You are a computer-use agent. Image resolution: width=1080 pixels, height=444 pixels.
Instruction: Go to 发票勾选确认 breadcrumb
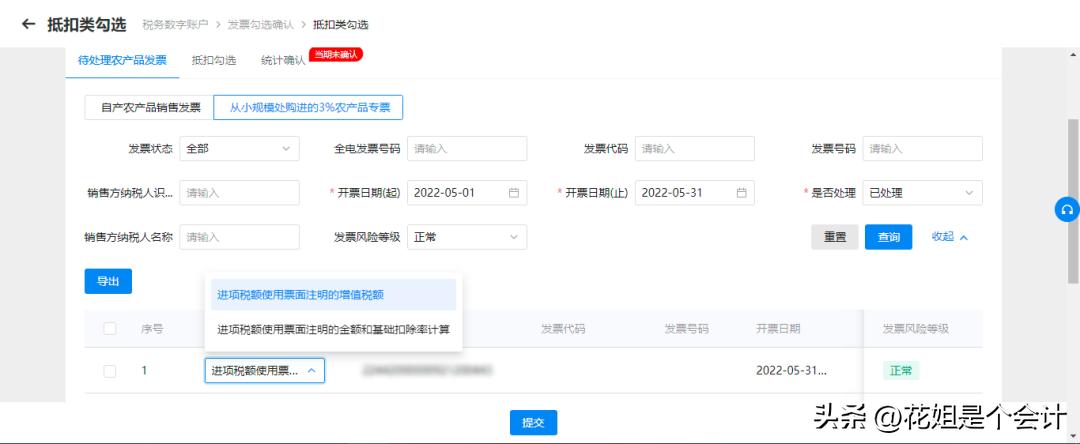(261, 25)
